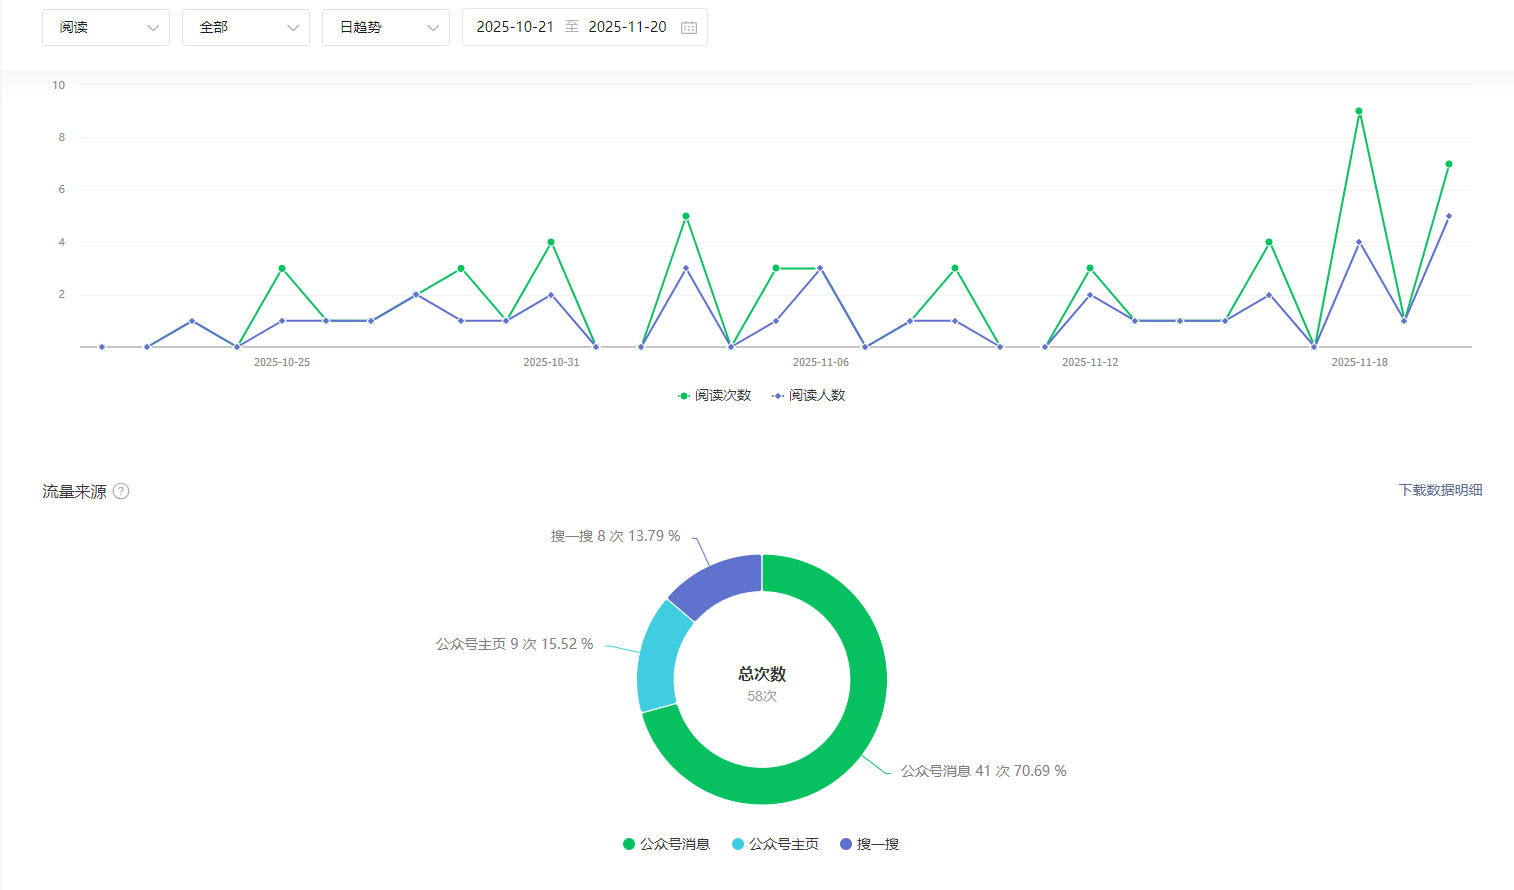Click the peak green point at value 9
1514x890 pixels.
click(1359, 111)
